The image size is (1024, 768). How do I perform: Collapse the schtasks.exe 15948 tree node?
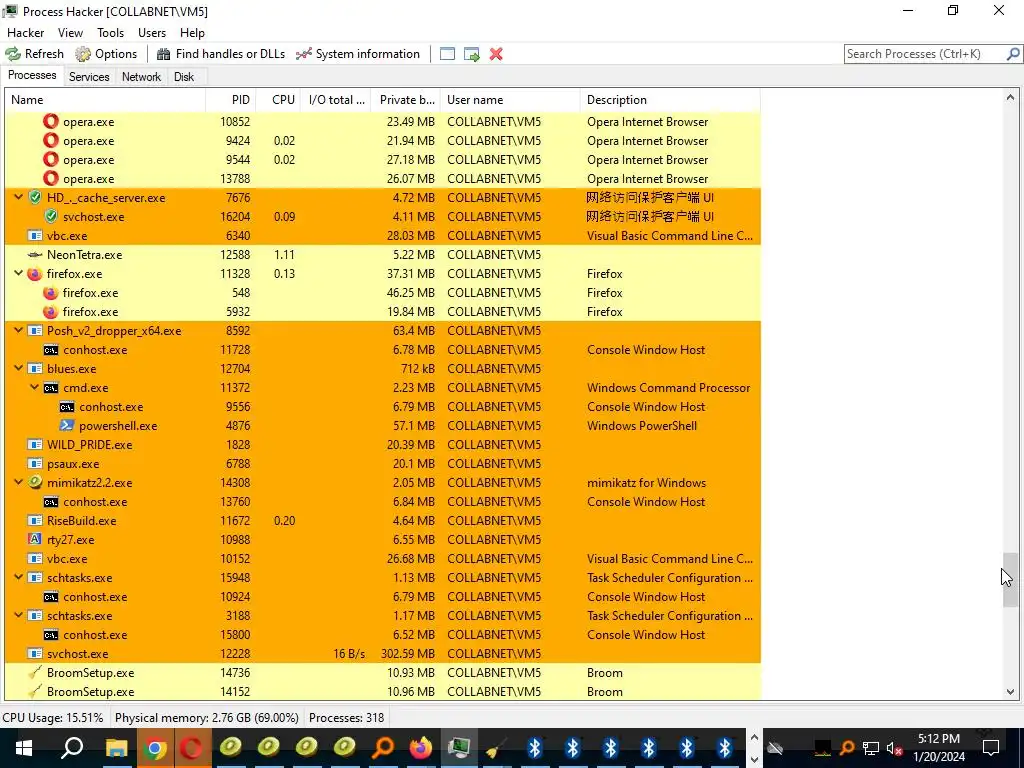pyautogui.click(x=19, y=577)
